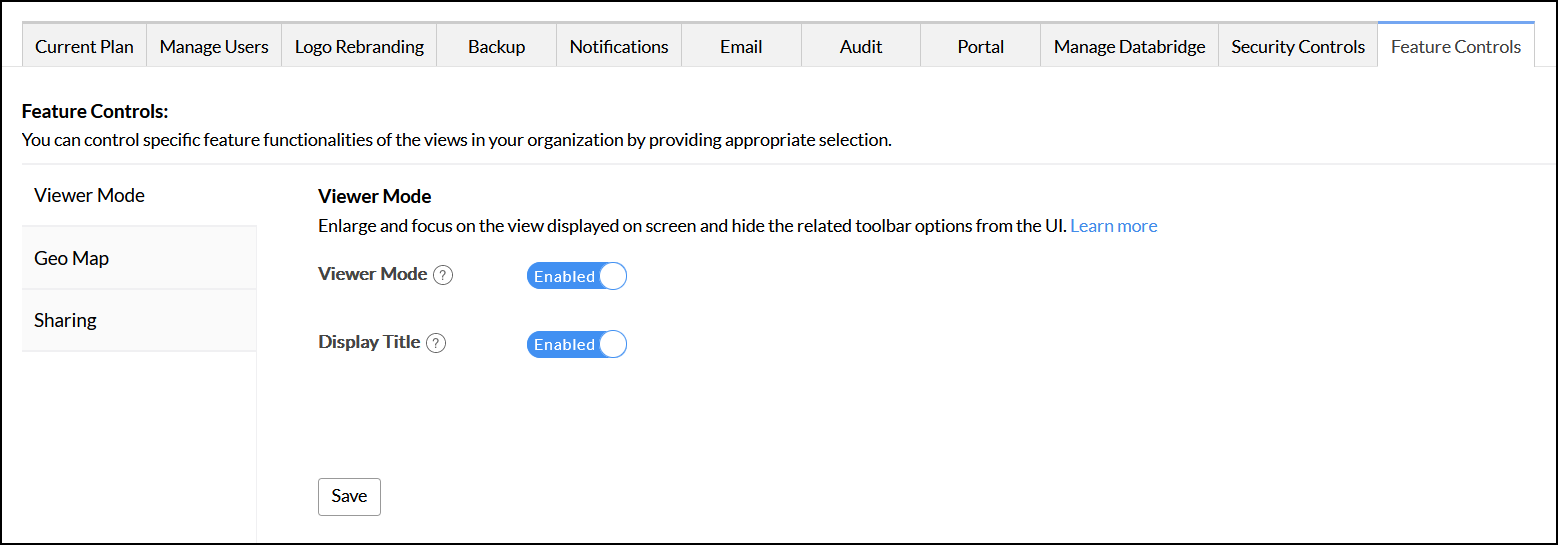1558x545 pixels.
Task: Disable the Viewer Mode toggle
Action: [576, 276]
